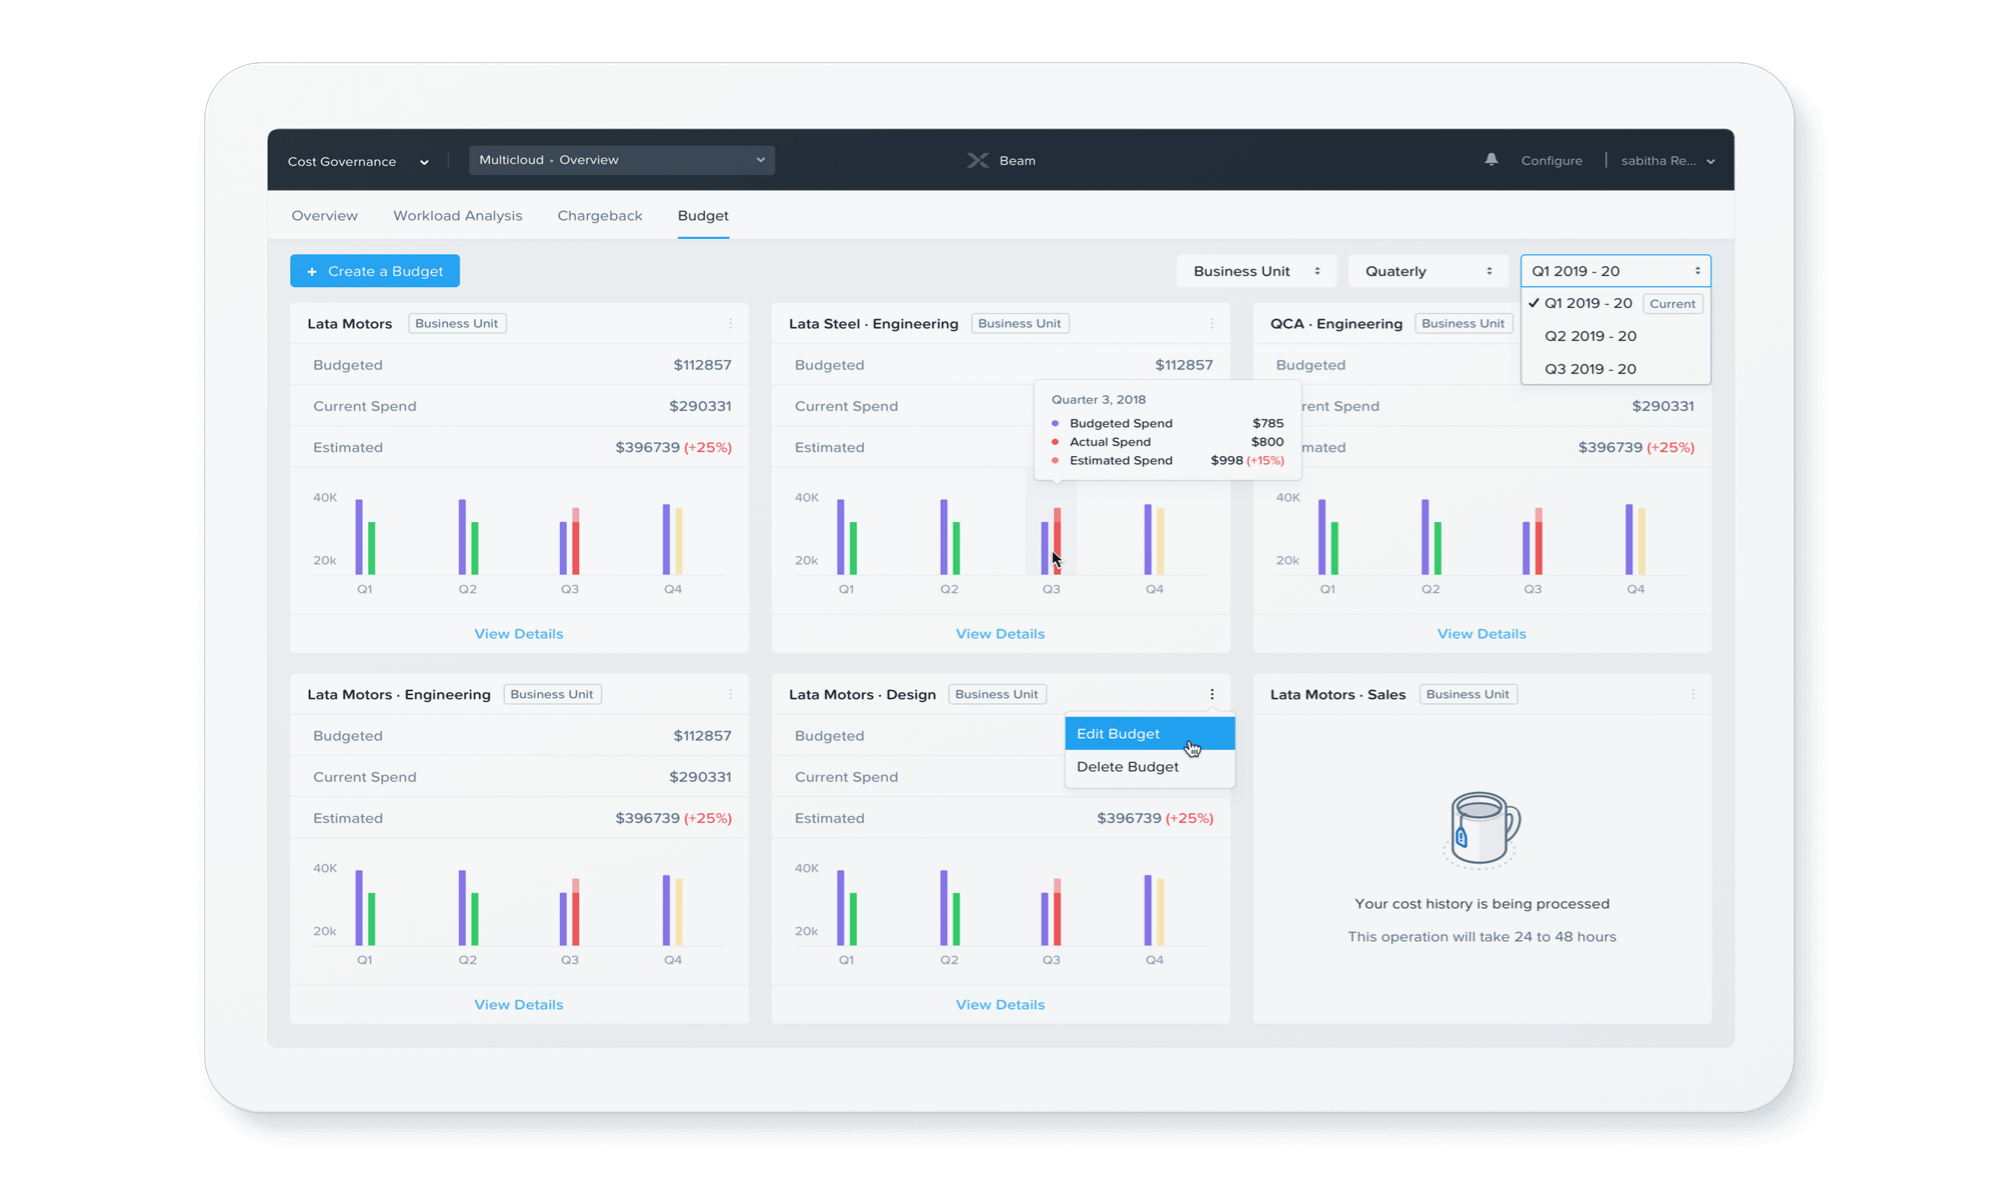Select Delete Budget from context menu
The width and height of the screenshot is (2000, 1200).
point(1127,766)
